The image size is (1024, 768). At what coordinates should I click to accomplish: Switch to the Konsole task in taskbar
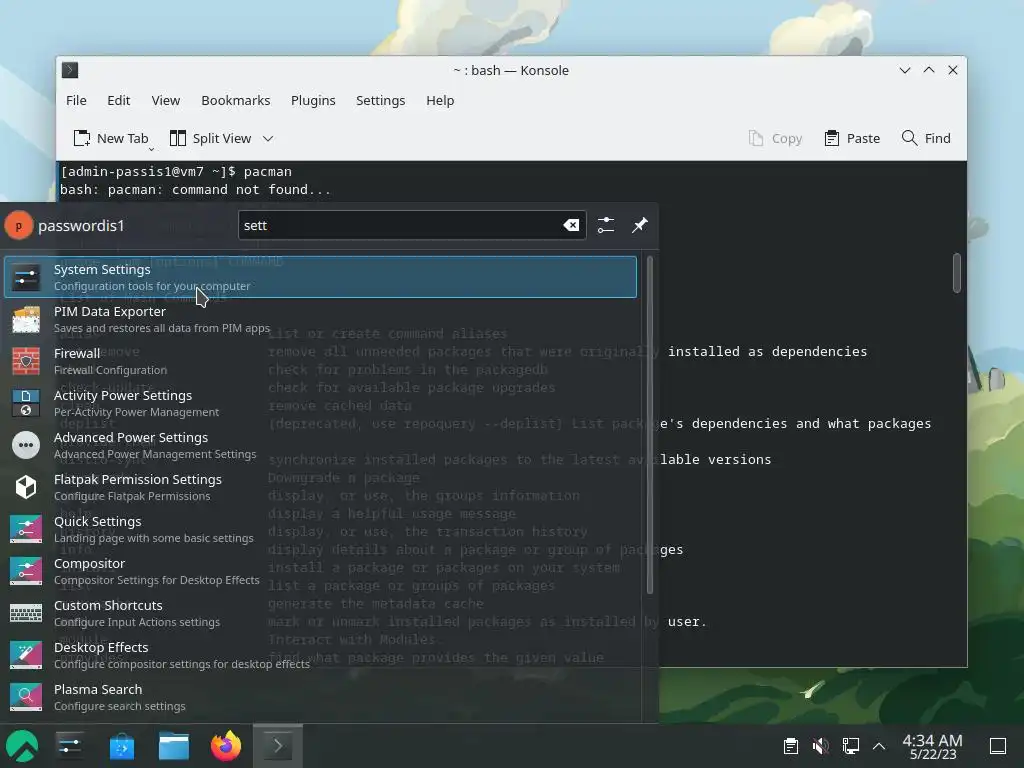pos(278,746)
